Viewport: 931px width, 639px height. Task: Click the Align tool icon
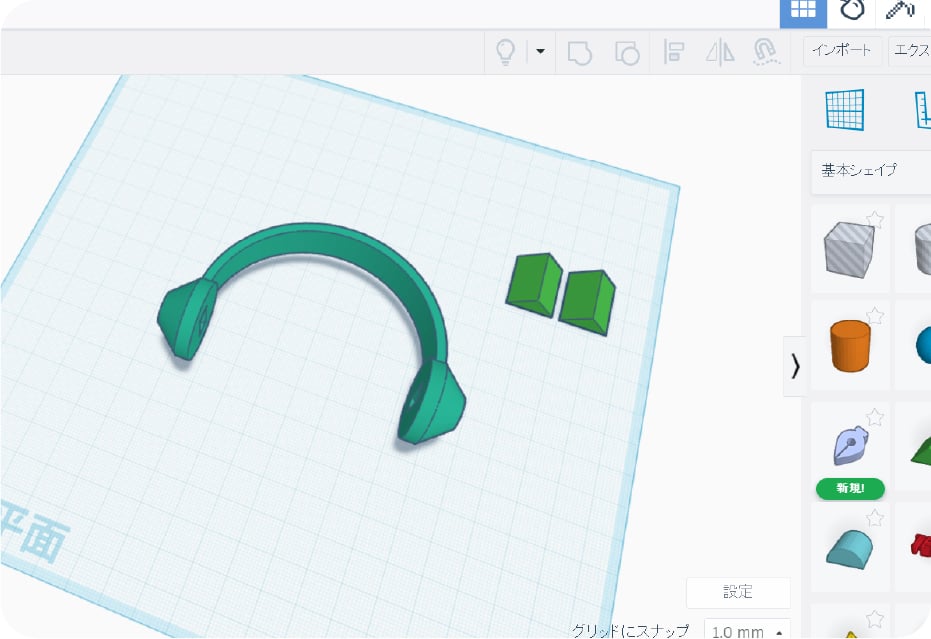click(674, 52)
